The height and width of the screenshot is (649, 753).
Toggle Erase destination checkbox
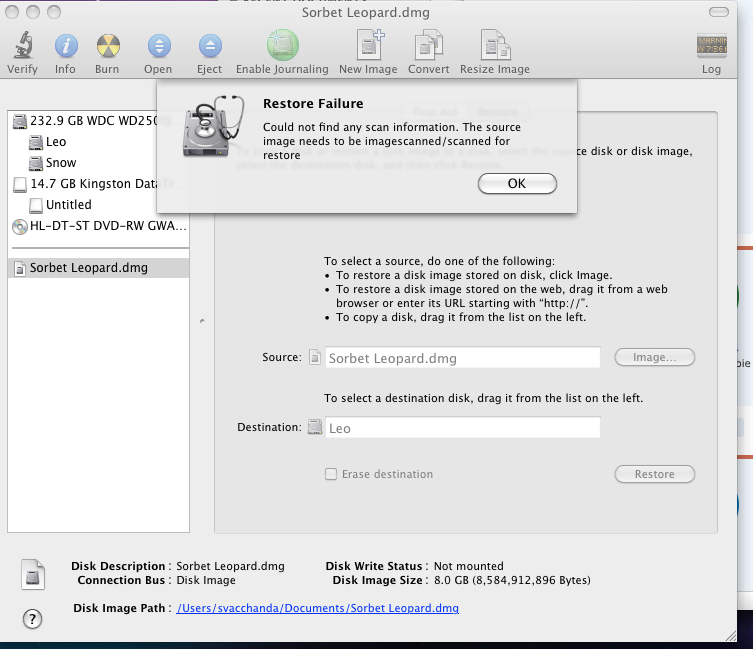coord(331,474)
